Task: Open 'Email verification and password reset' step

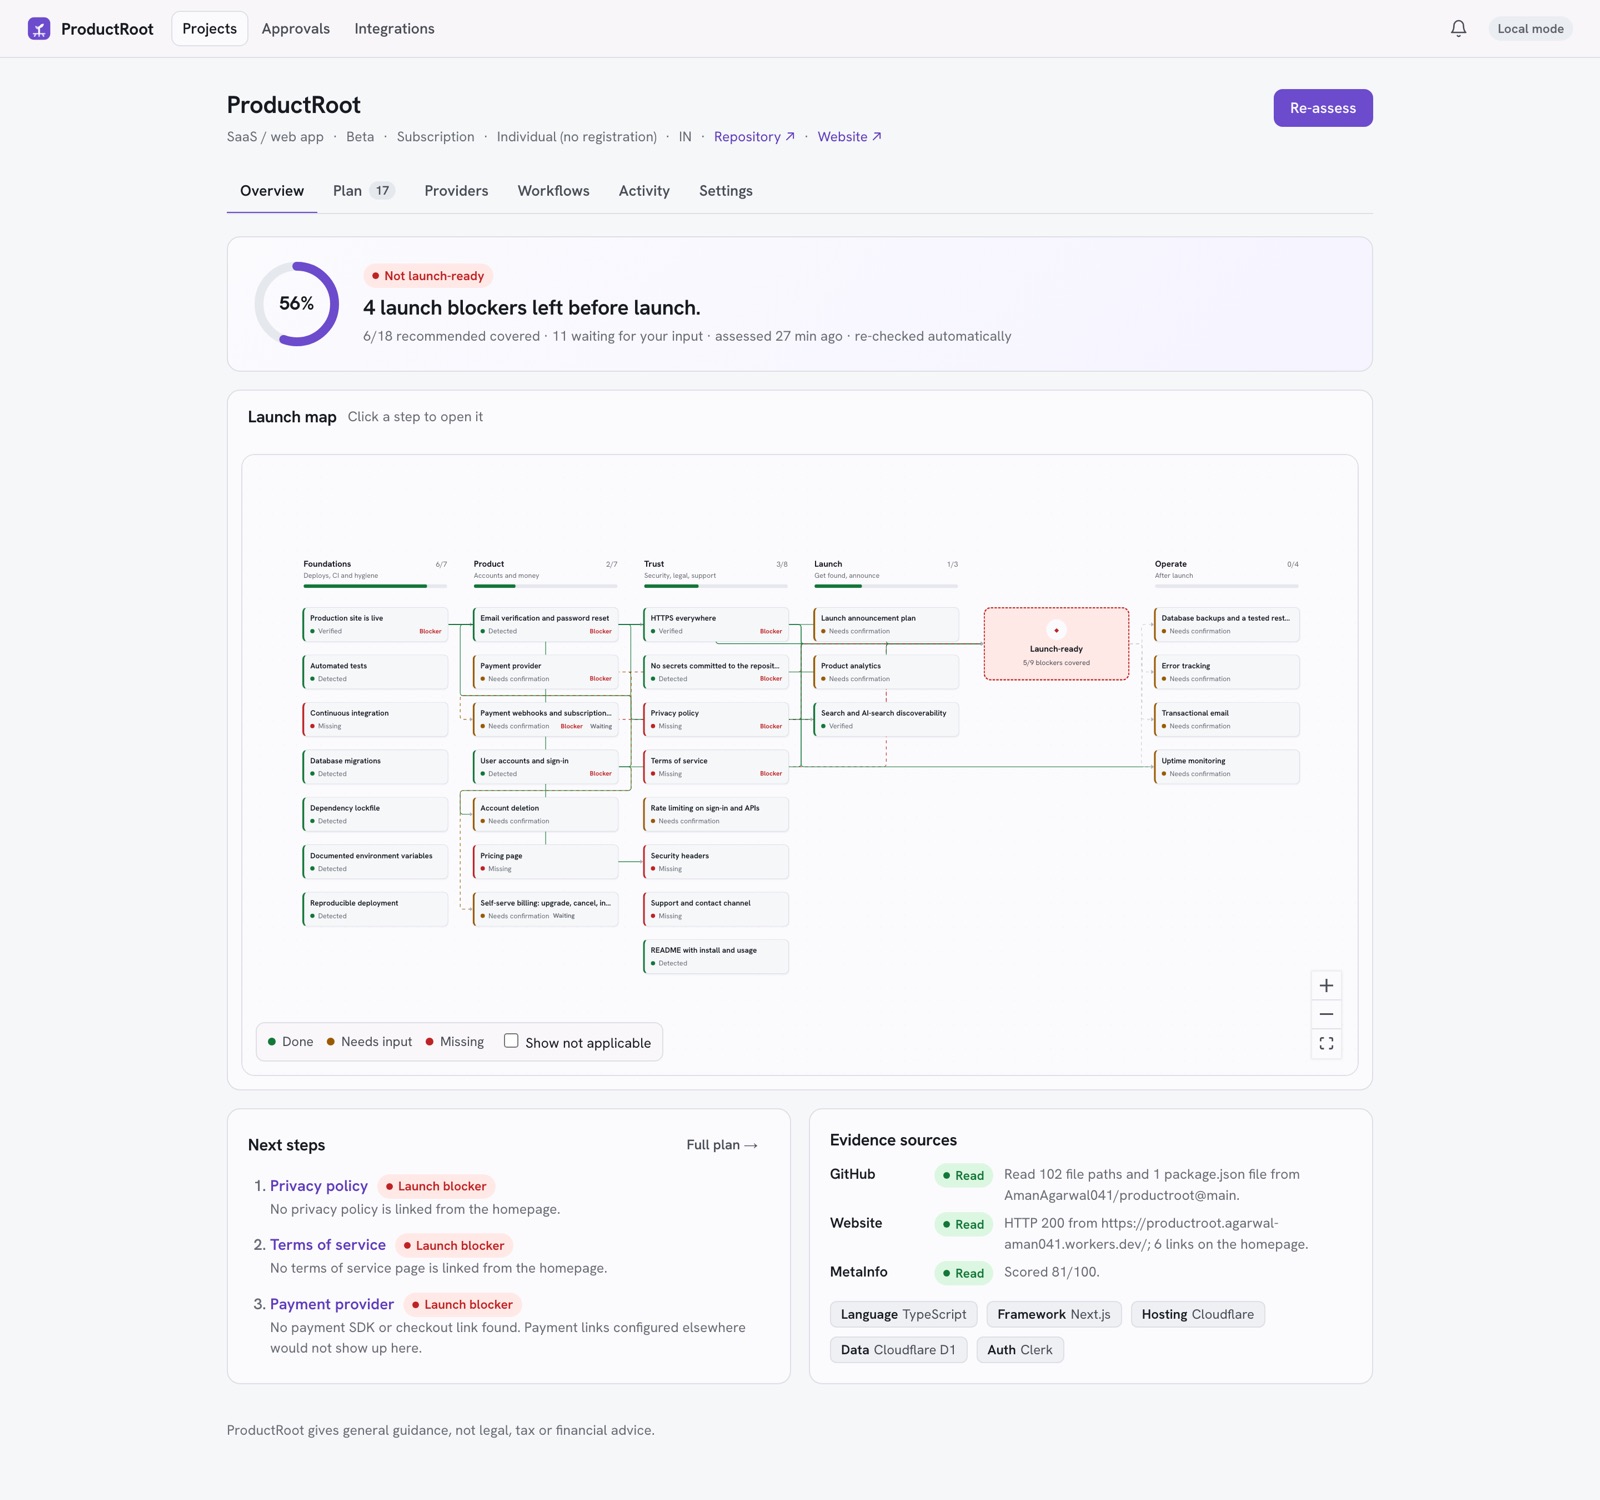Action: pyautogui.click(x=545, y=624)
